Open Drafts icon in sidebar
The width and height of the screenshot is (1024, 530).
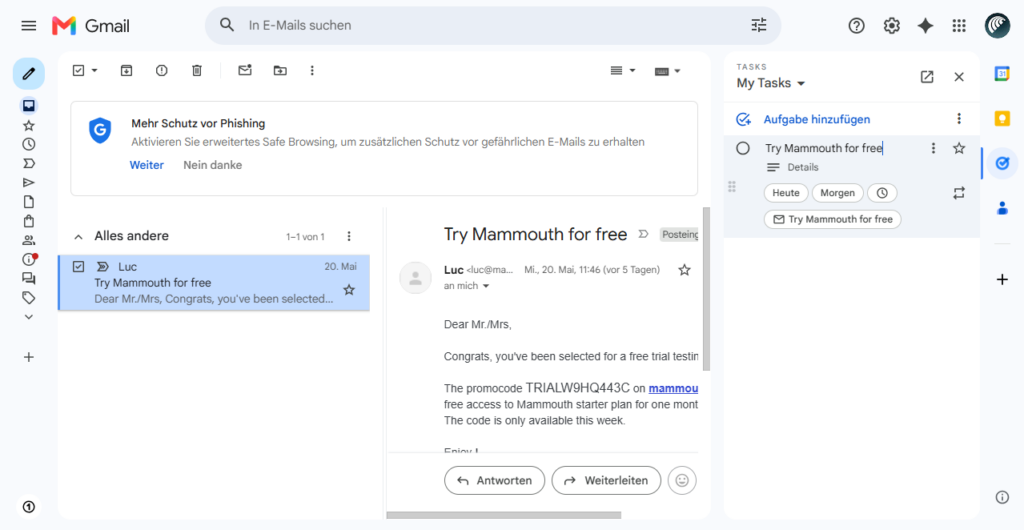coord(29,202)
